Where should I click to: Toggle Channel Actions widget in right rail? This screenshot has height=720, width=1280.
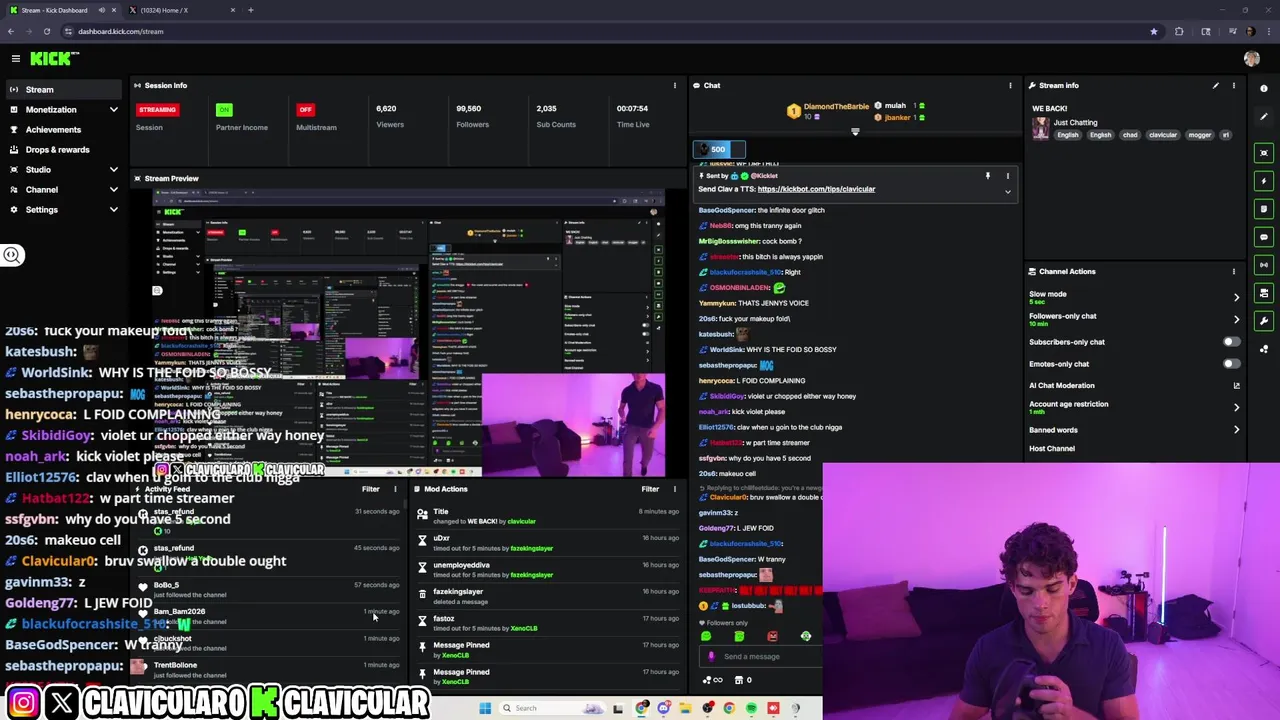pos(1264,293)
